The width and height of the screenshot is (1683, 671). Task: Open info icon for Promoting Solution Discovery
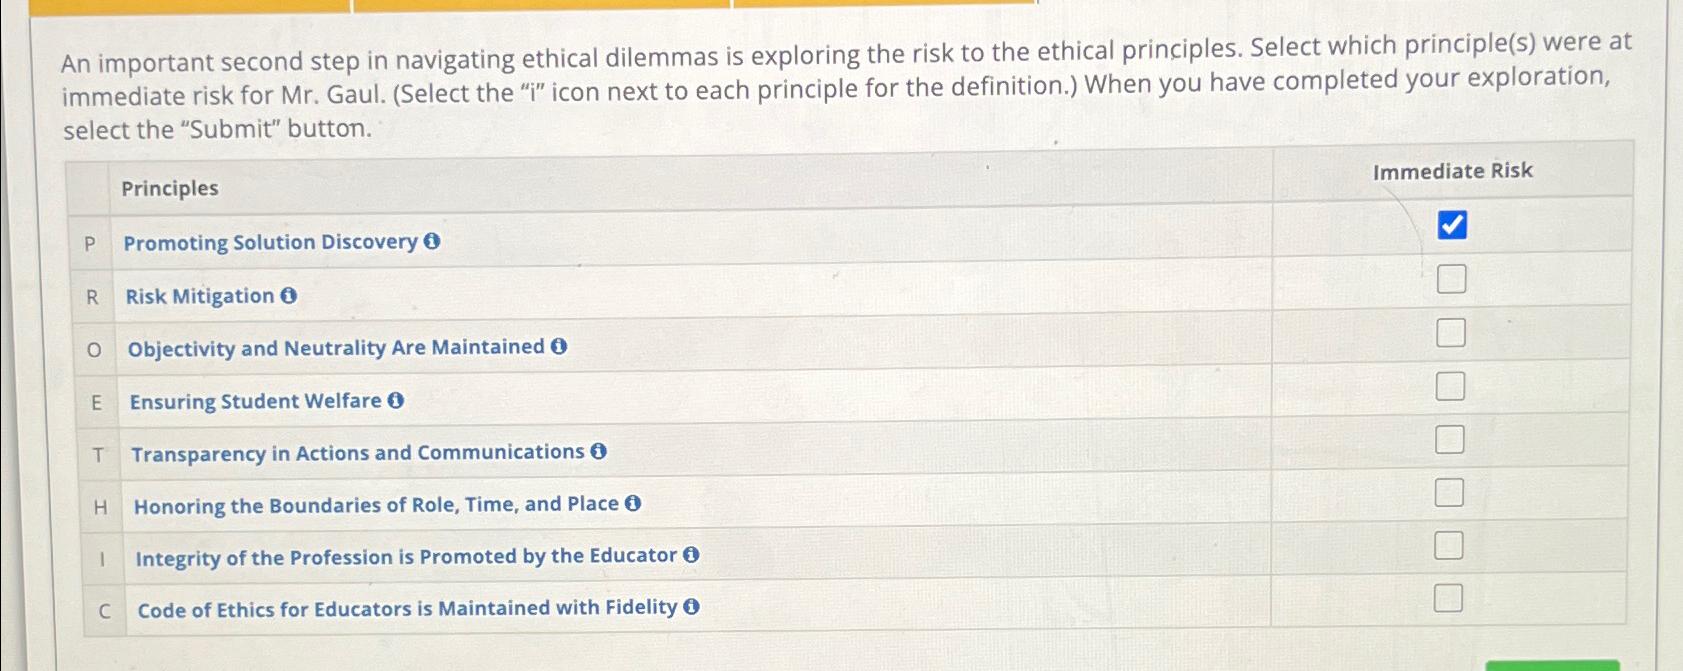click(x=432, y=241)
